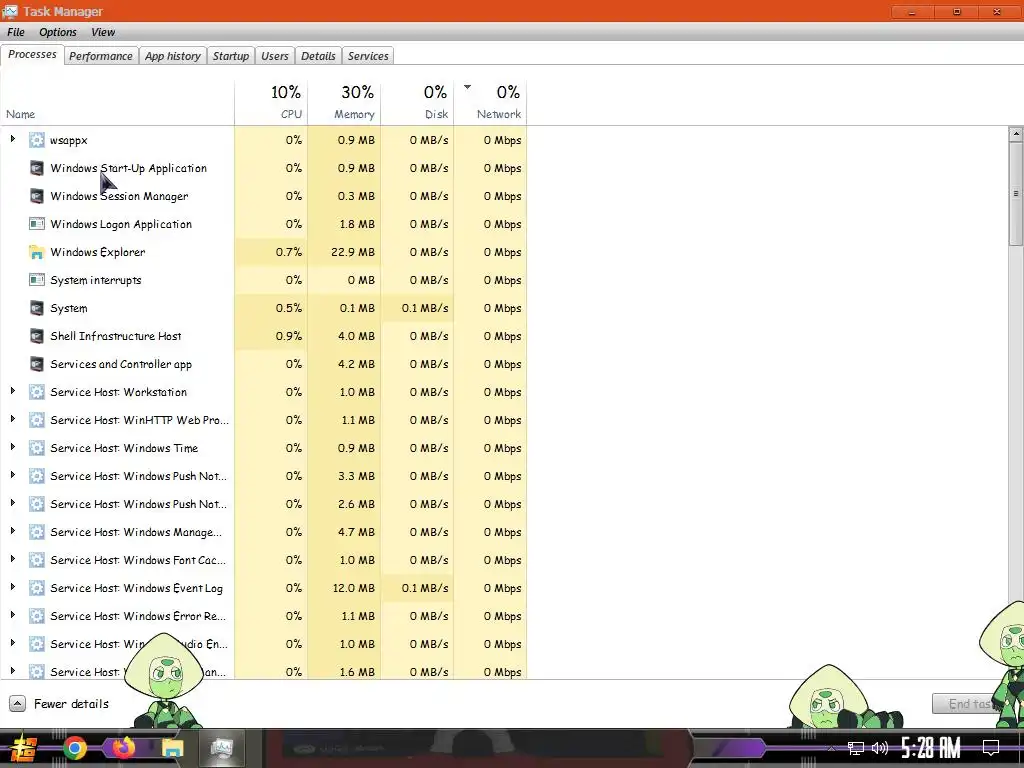Open the network tray icon
1024x768 pixels.
tap(856, 748)
